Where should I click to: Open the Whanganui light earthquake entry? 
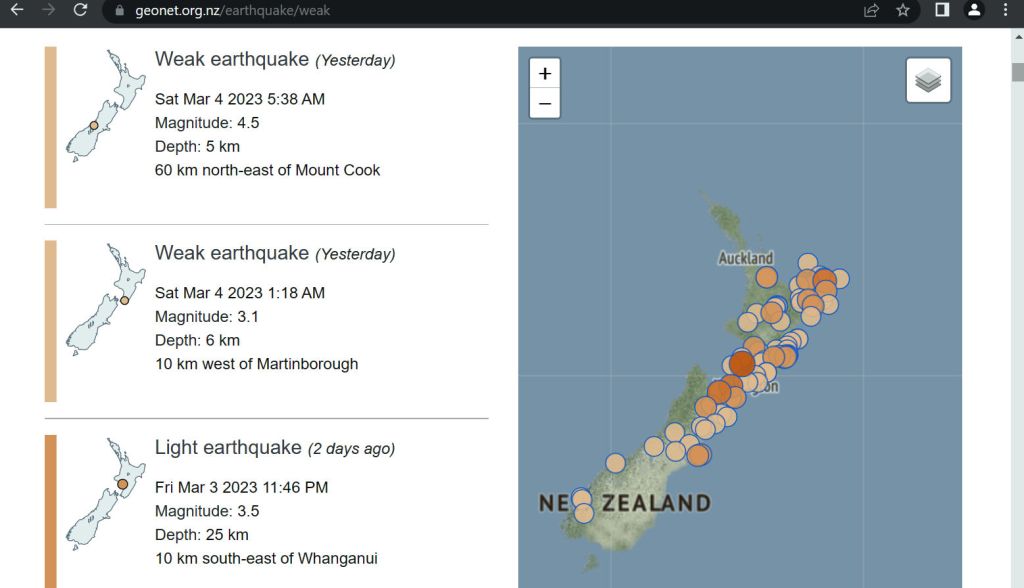tap(228, 448)
